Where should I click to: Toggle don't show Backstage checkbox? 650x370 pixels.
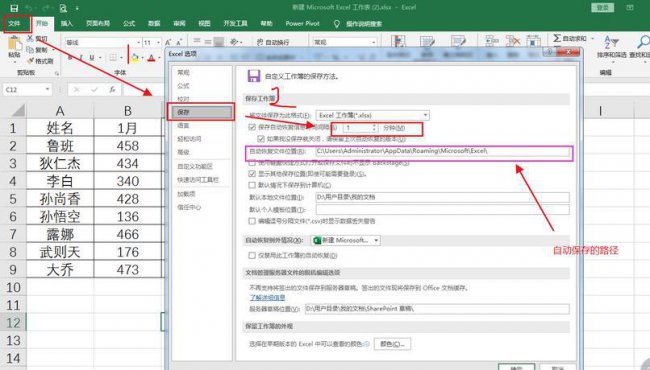point(252,163)
